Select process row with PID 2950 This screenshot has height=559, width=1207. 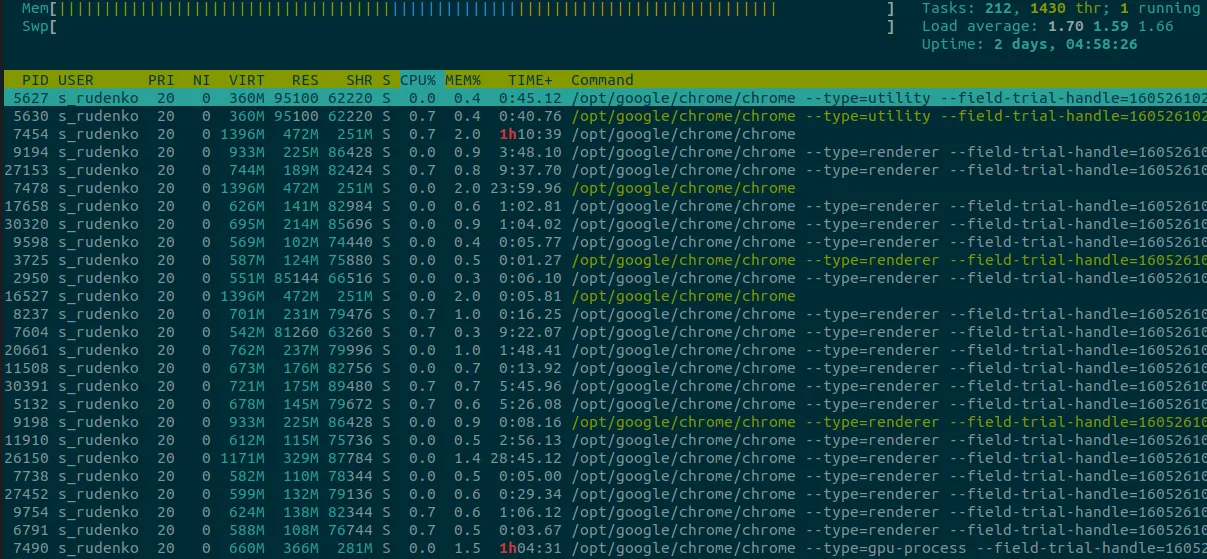click(x=603, y=278)
